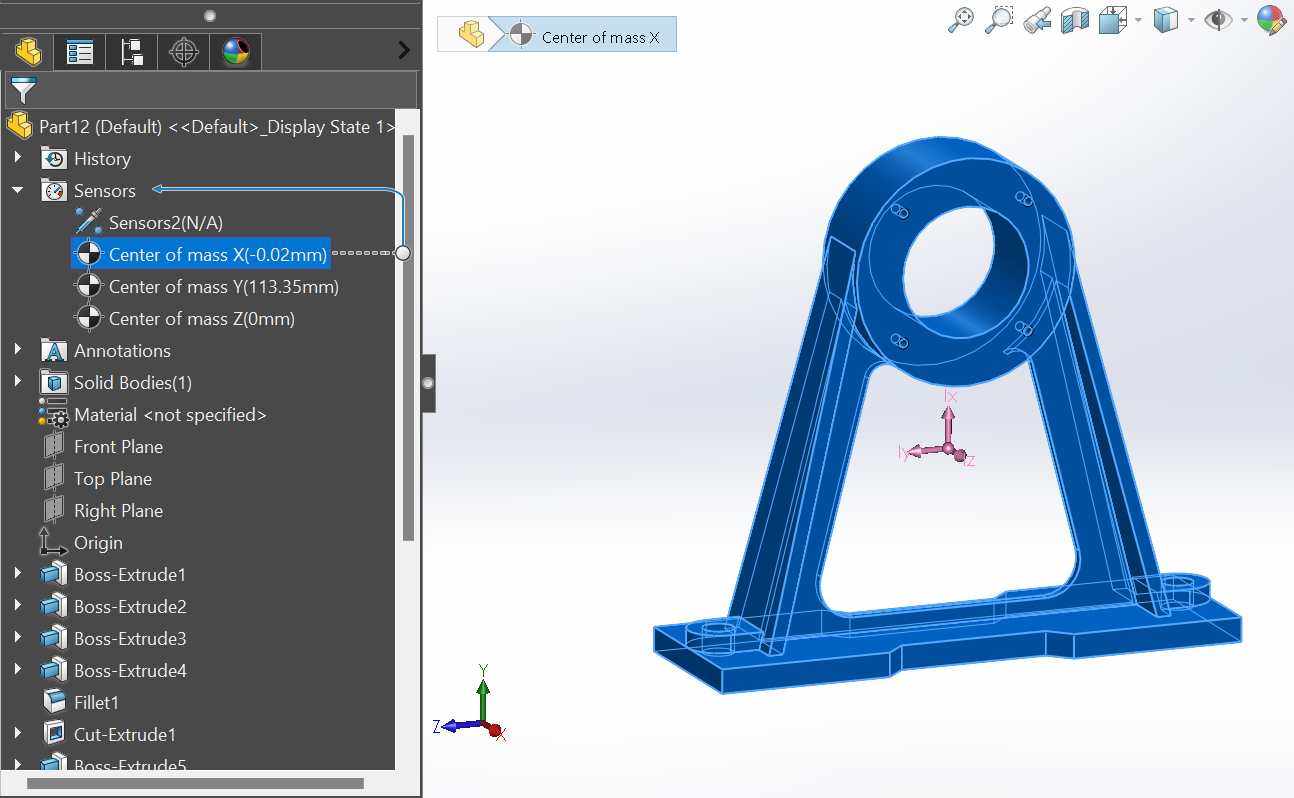Open the Display Style dropdown arrow
The image size is (1294, 798).
point(1191,20)
